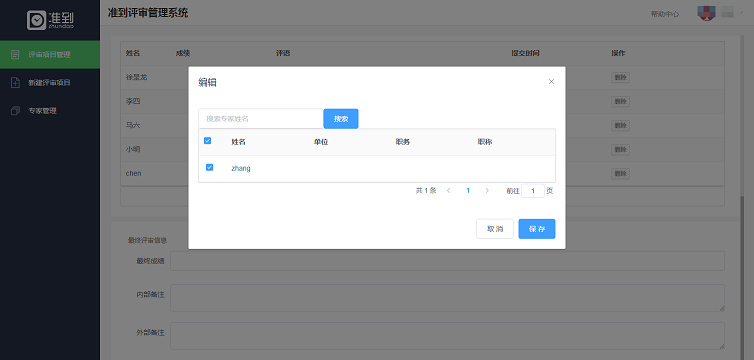Click the name zhang in the table

coord(241,169)
